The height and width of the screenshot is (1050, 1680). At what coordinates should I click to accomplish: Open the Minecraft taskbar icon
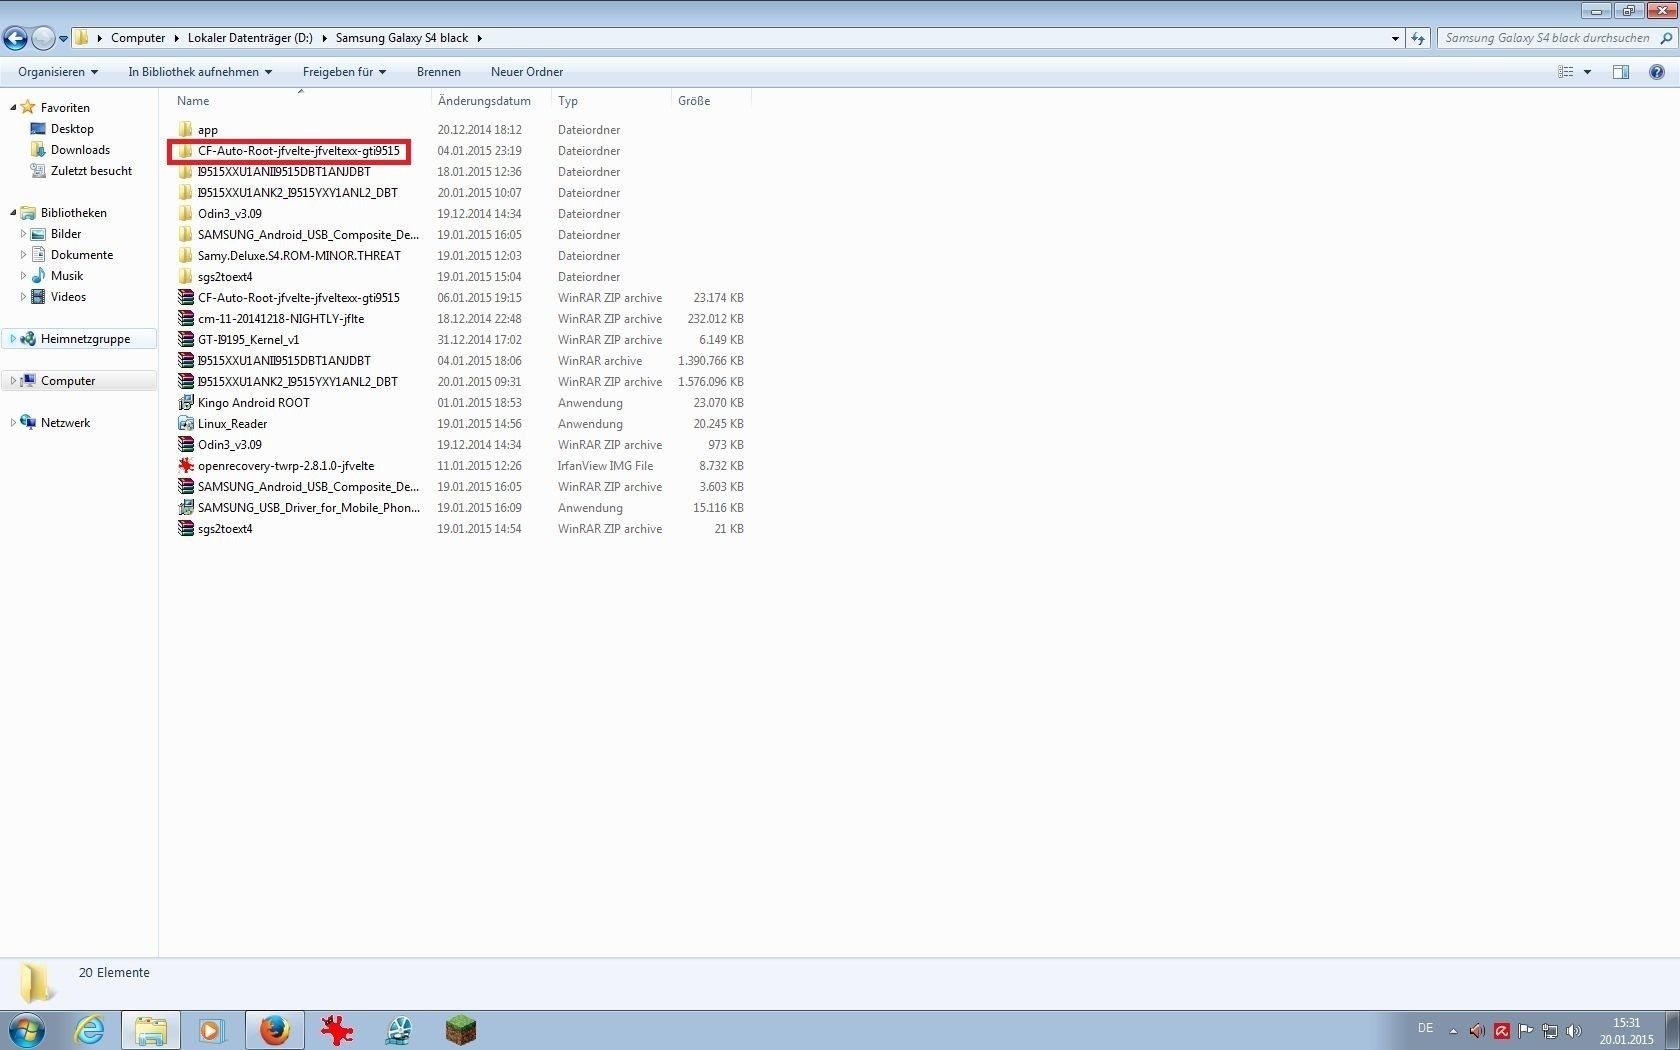click(x=461, y=1030)
